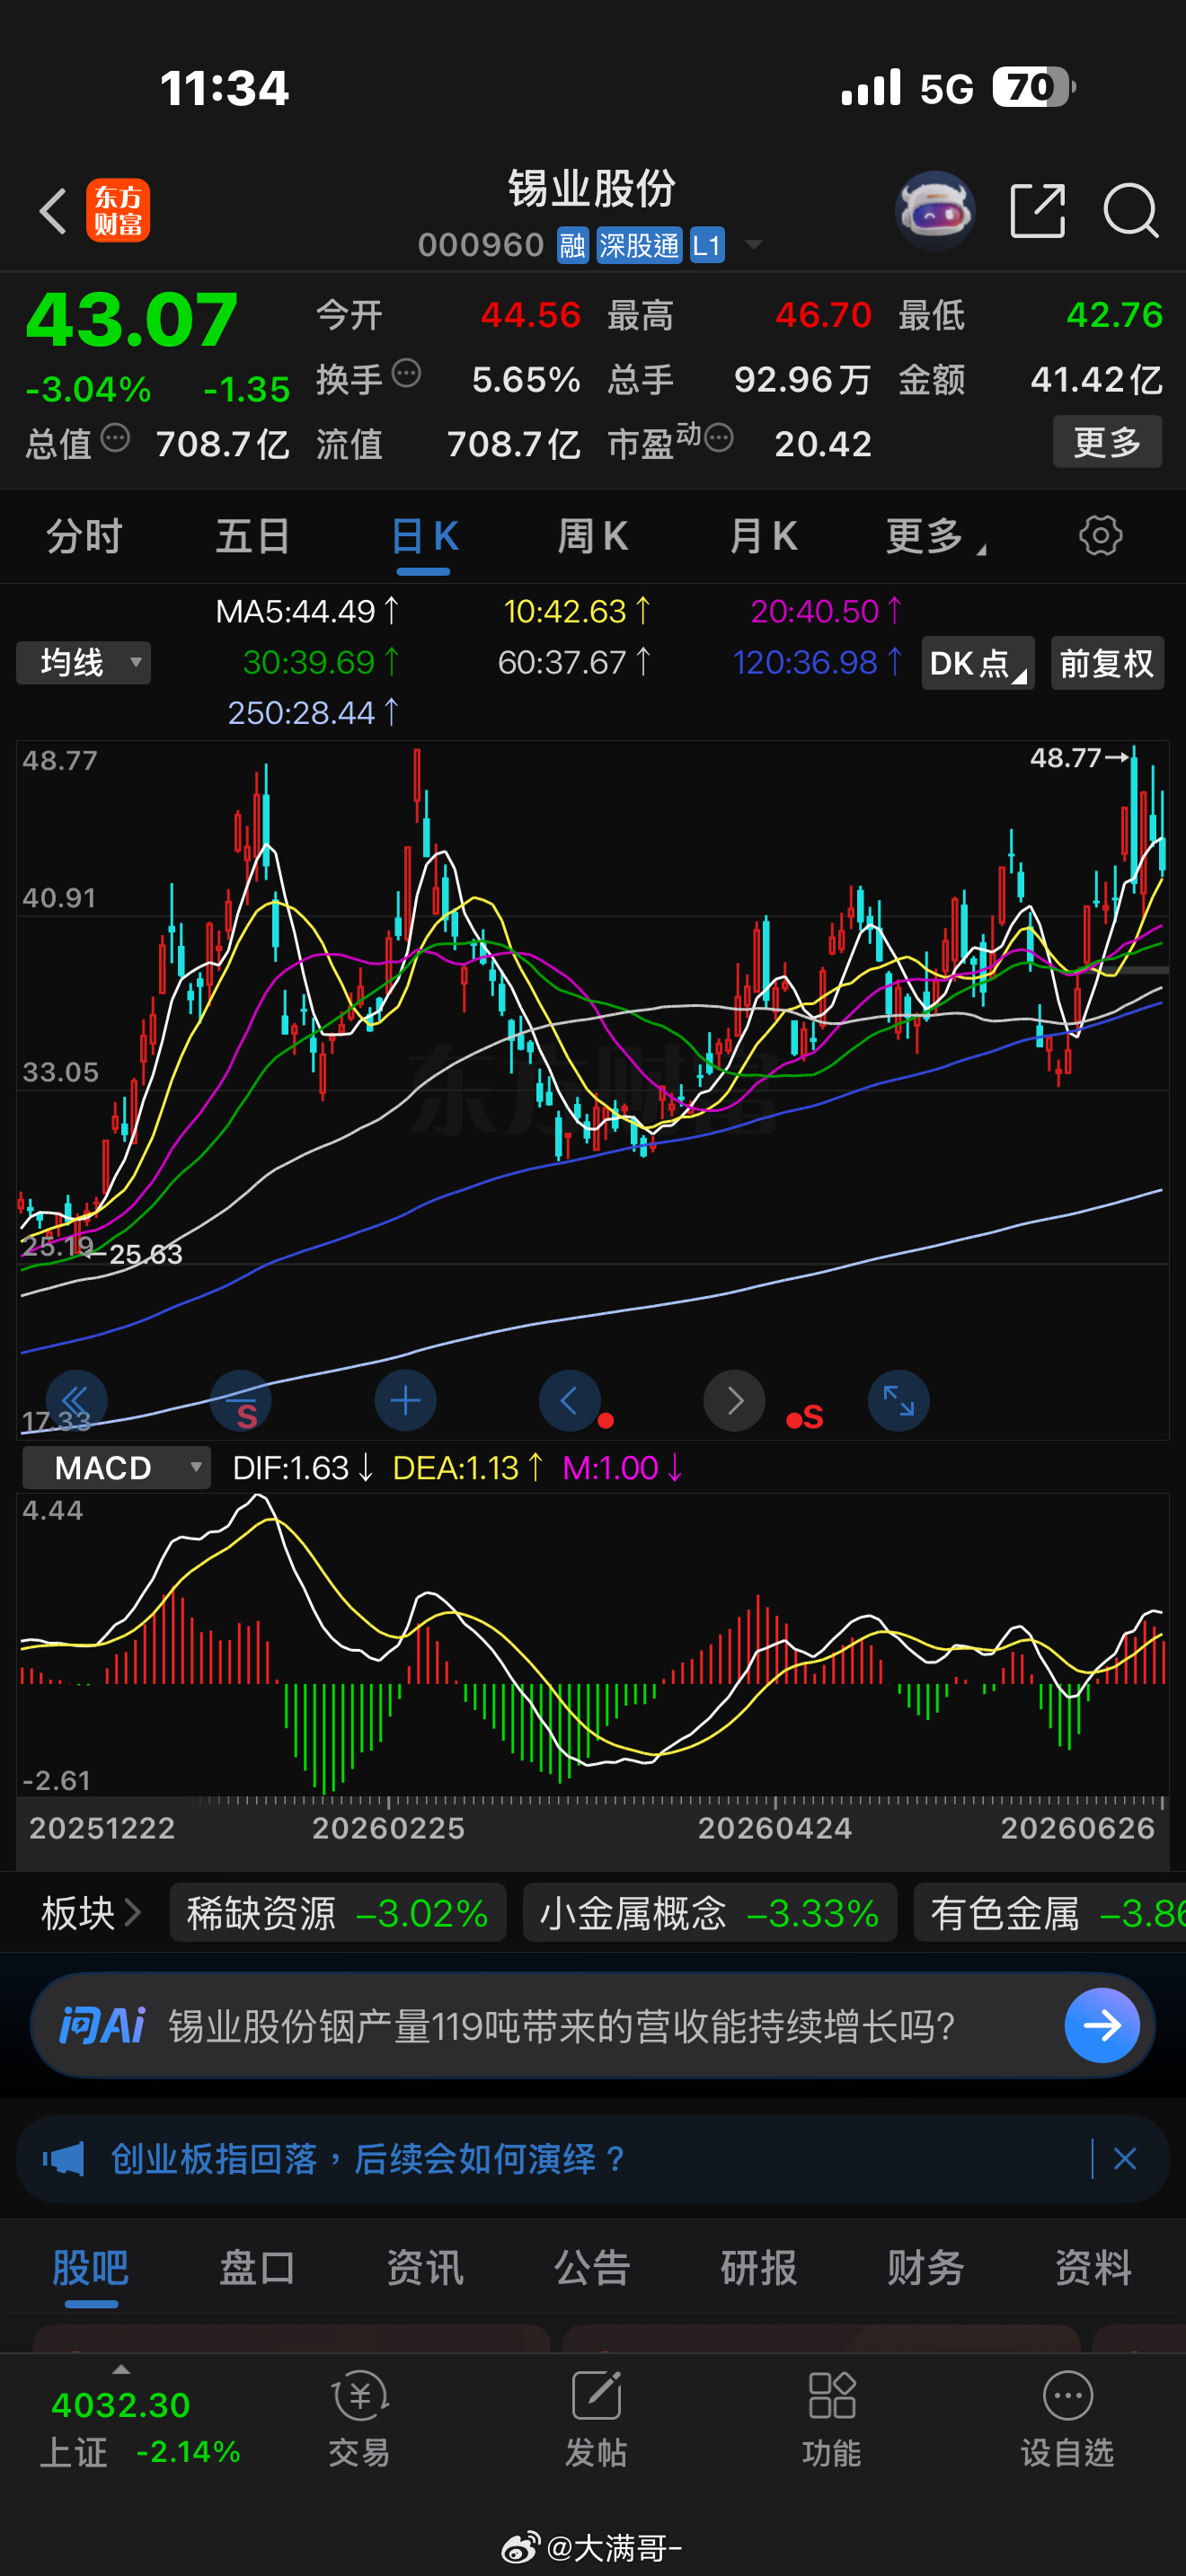
Task: Select the 日K chart tab
Action: click(x=424, y=536)
